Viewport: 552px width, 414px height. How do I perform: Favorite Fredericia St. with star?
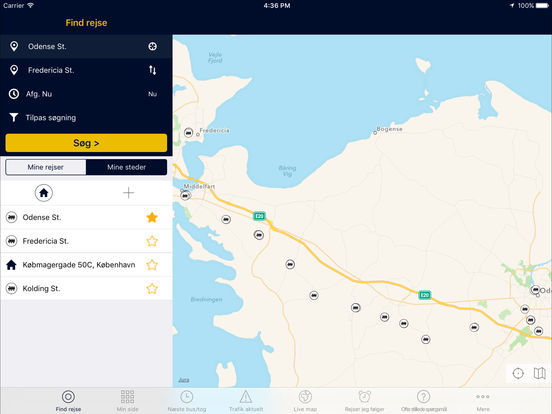pyautogui.click(x=152, y=241)
